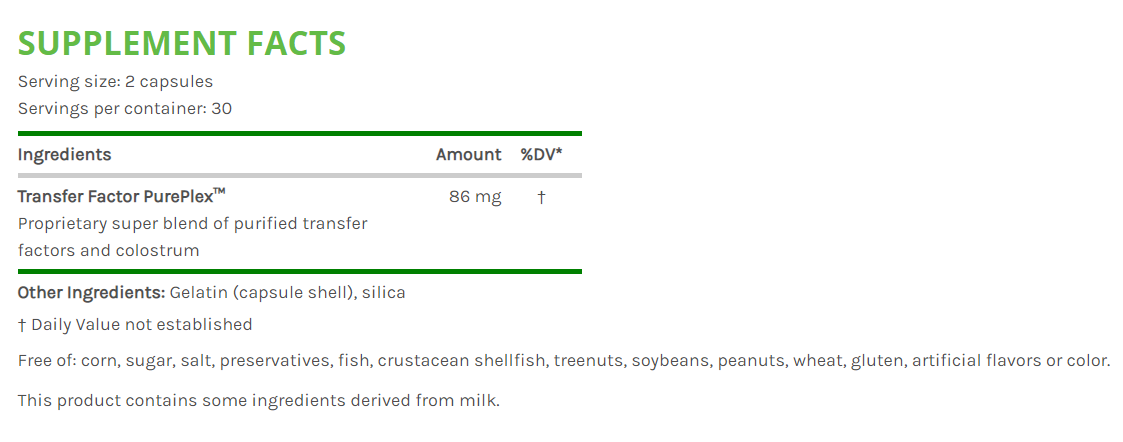Click the 'factors and colostrum' text
Screen dimensions: 1123x442
108,250
